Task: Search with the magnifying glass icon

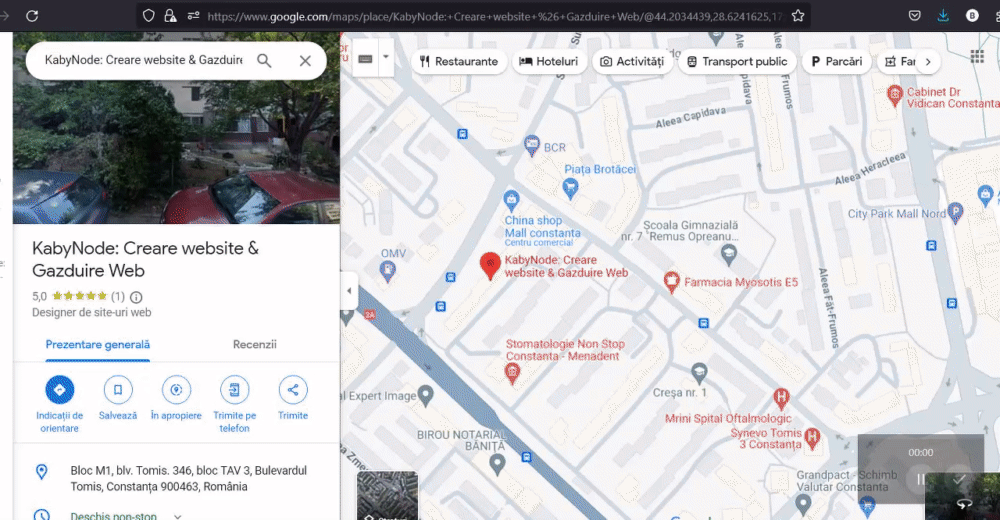Action: 264,61
